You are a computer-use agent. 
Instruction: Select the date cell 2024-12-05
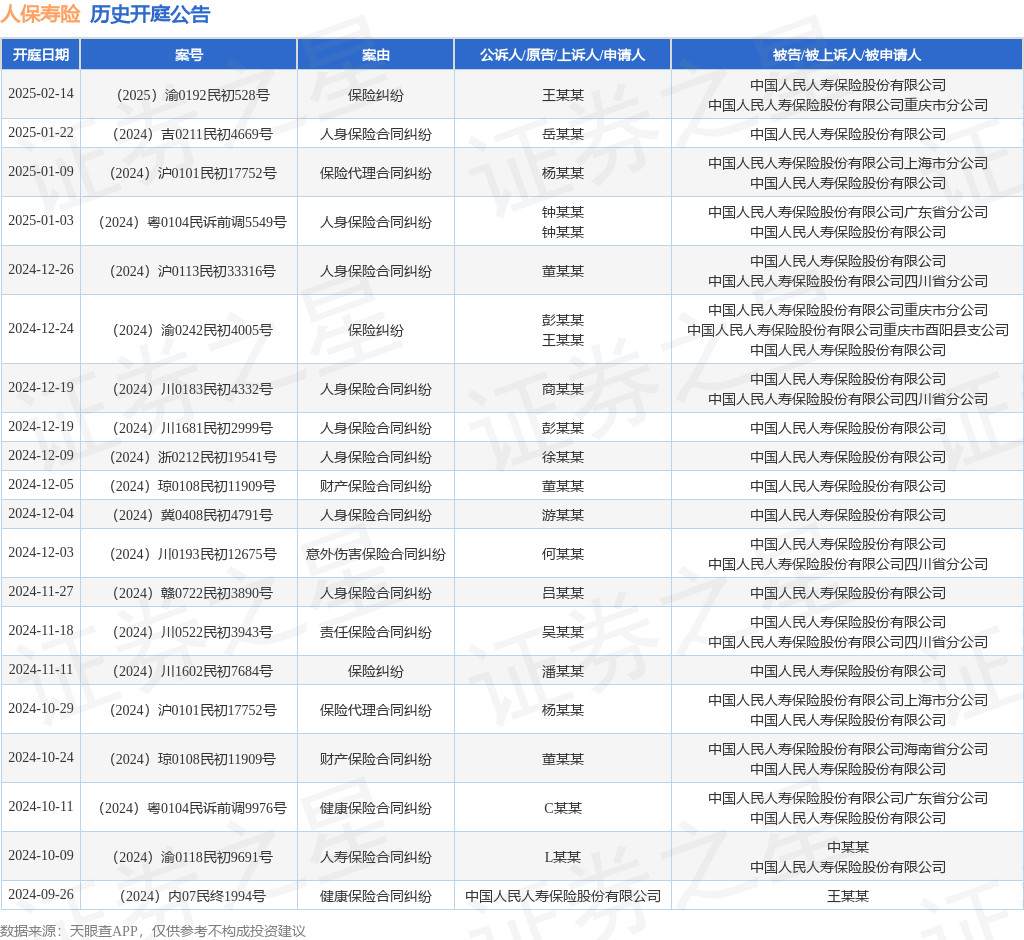pos(40,485)
